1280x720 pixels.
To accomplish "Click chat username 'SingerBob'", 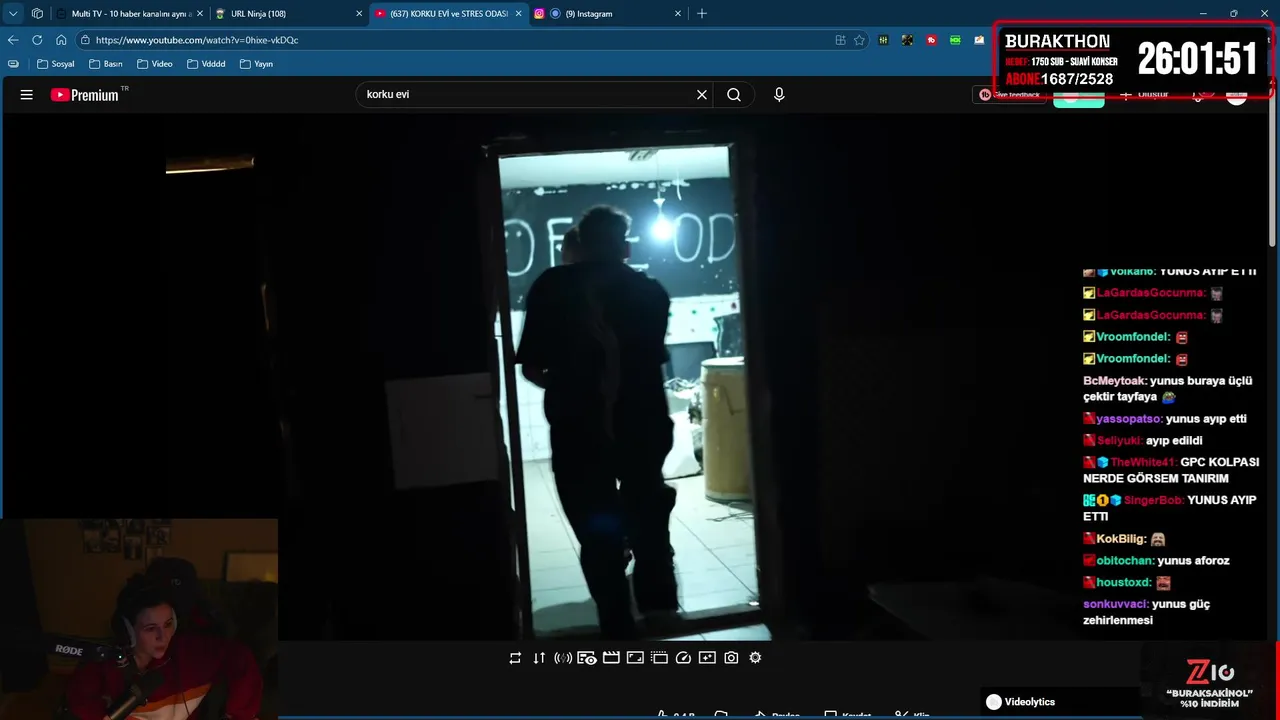I will pos(1153,500).
